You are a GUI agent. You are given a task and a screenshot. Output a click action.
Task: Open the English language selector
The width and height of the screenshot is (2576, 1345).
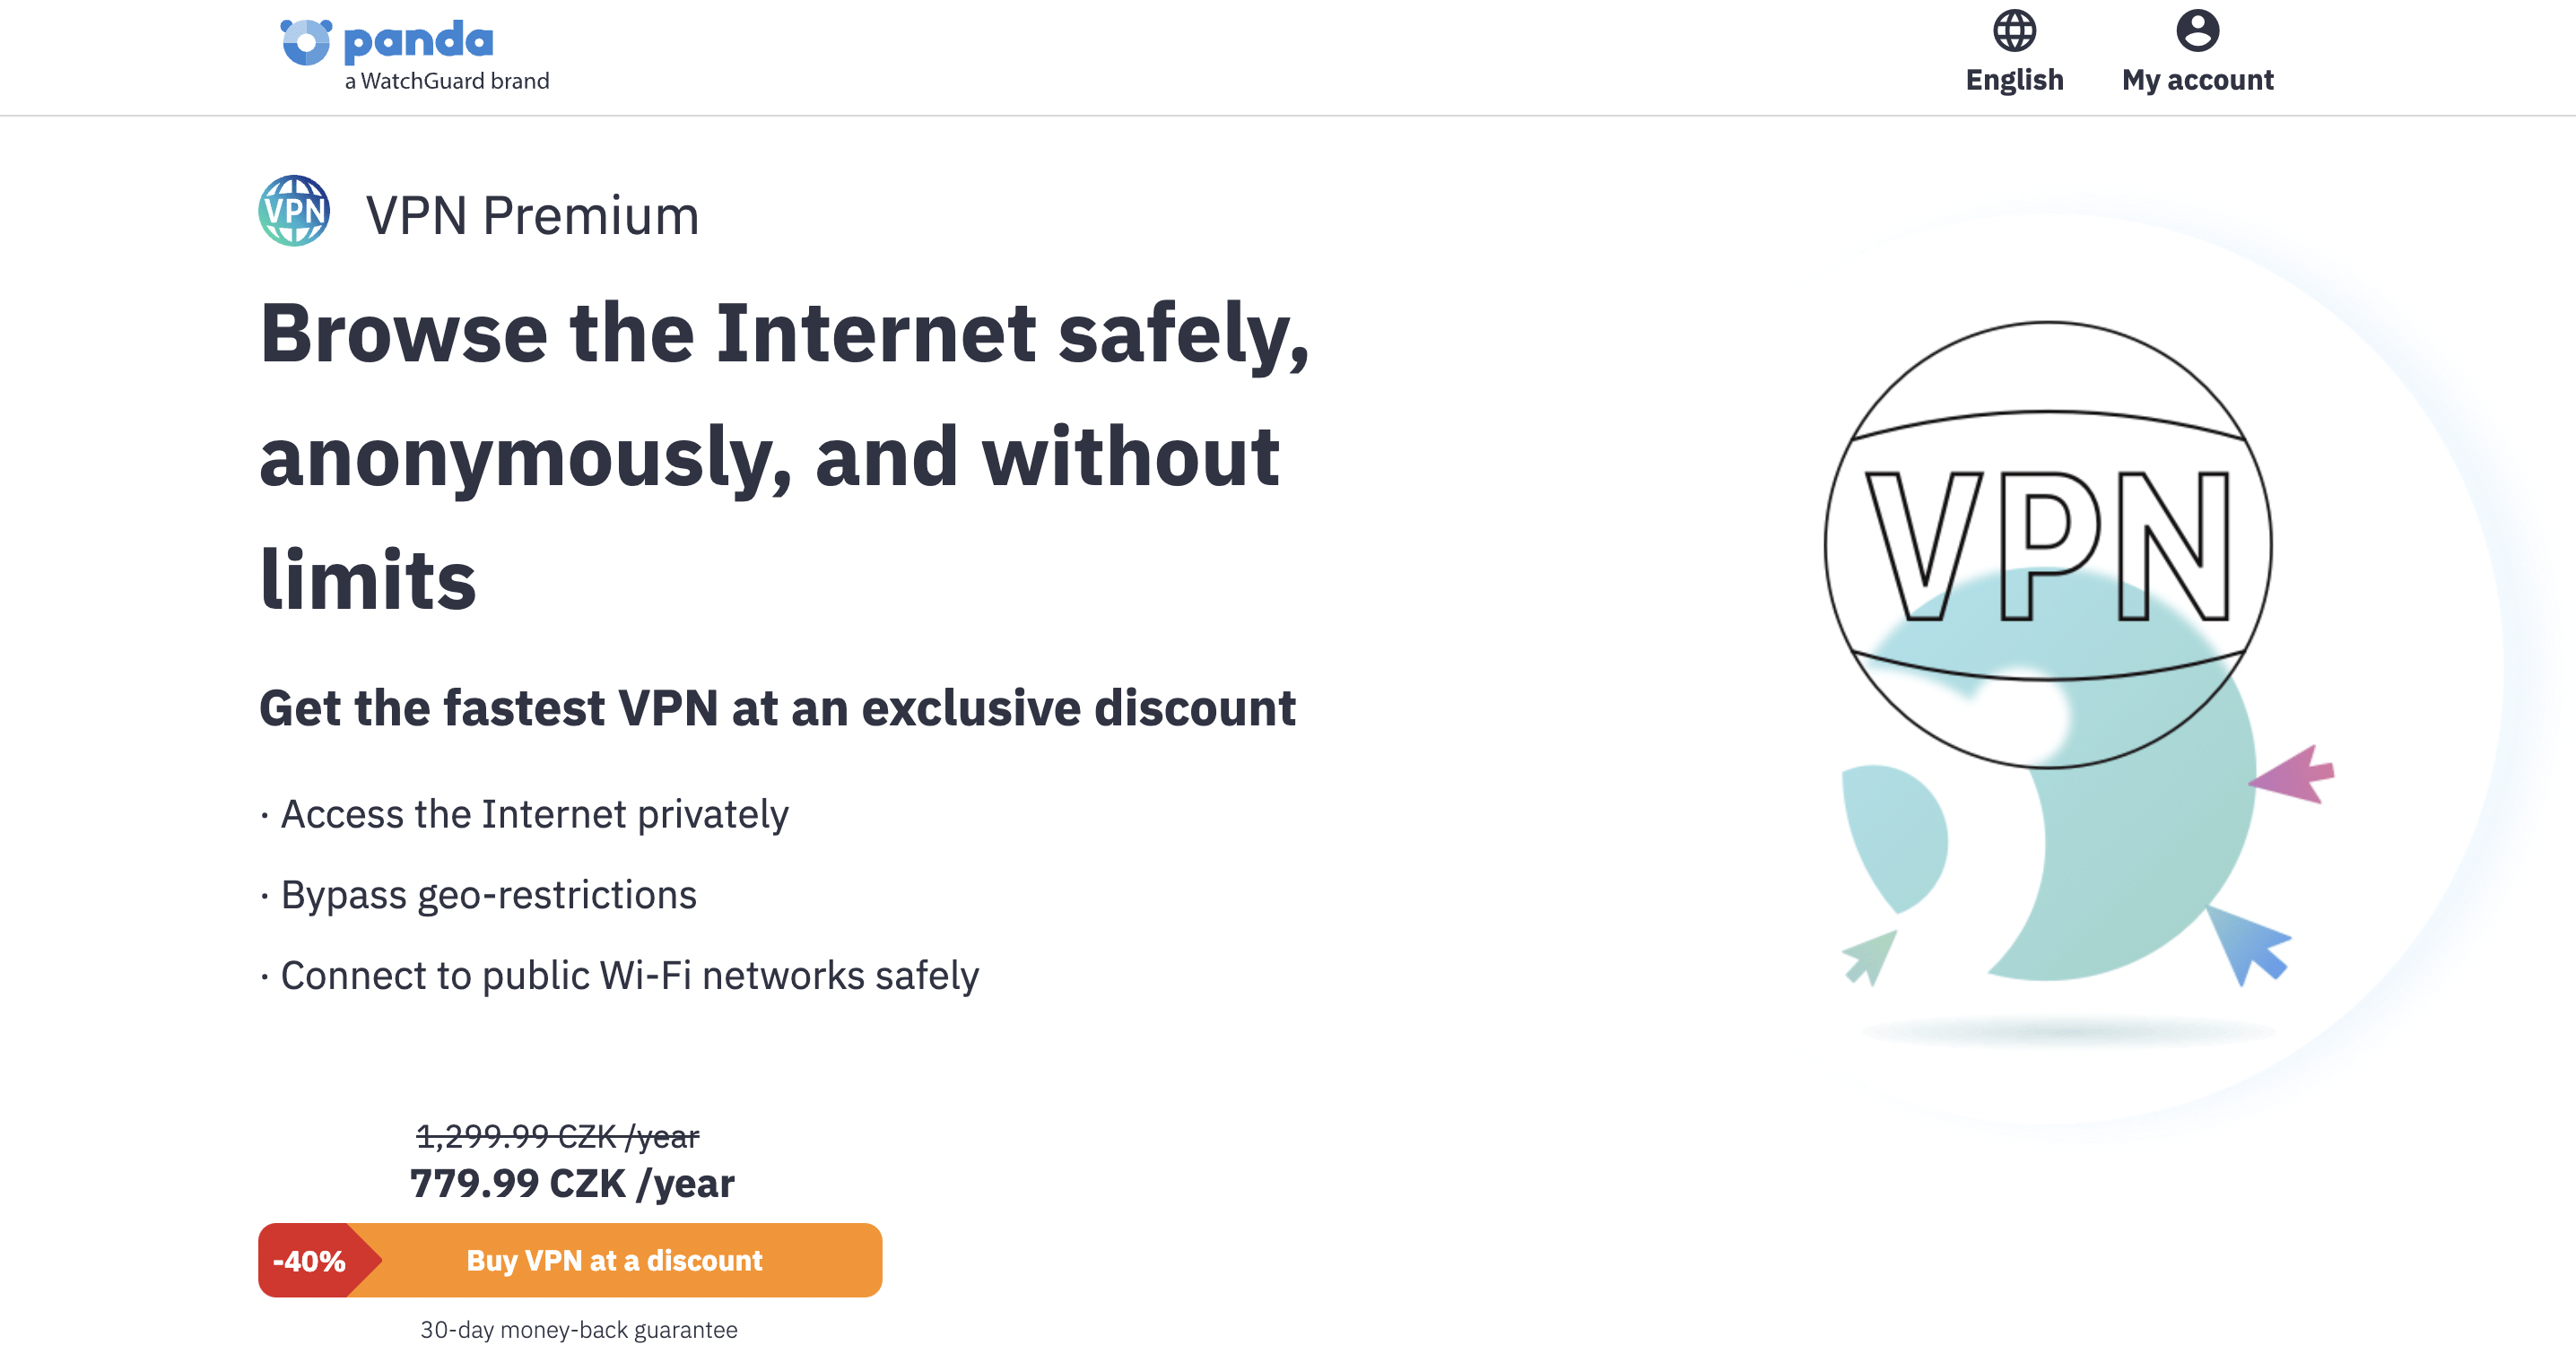click(x=2014, y=80)
